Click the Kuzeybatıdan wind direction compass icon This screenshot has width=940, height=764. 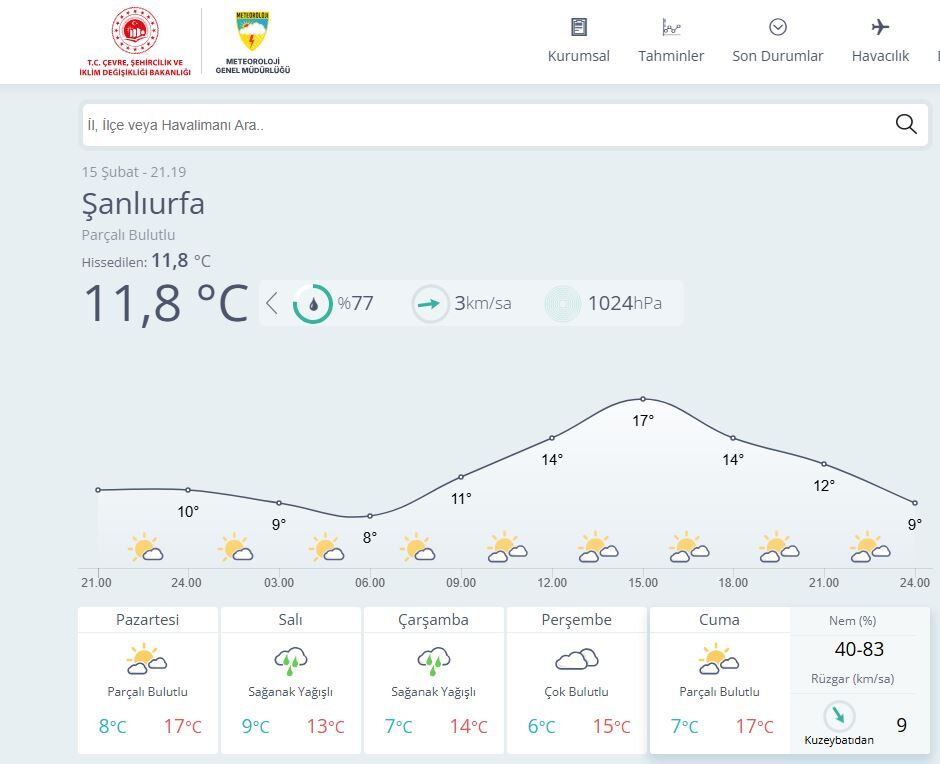click(839, 715)
